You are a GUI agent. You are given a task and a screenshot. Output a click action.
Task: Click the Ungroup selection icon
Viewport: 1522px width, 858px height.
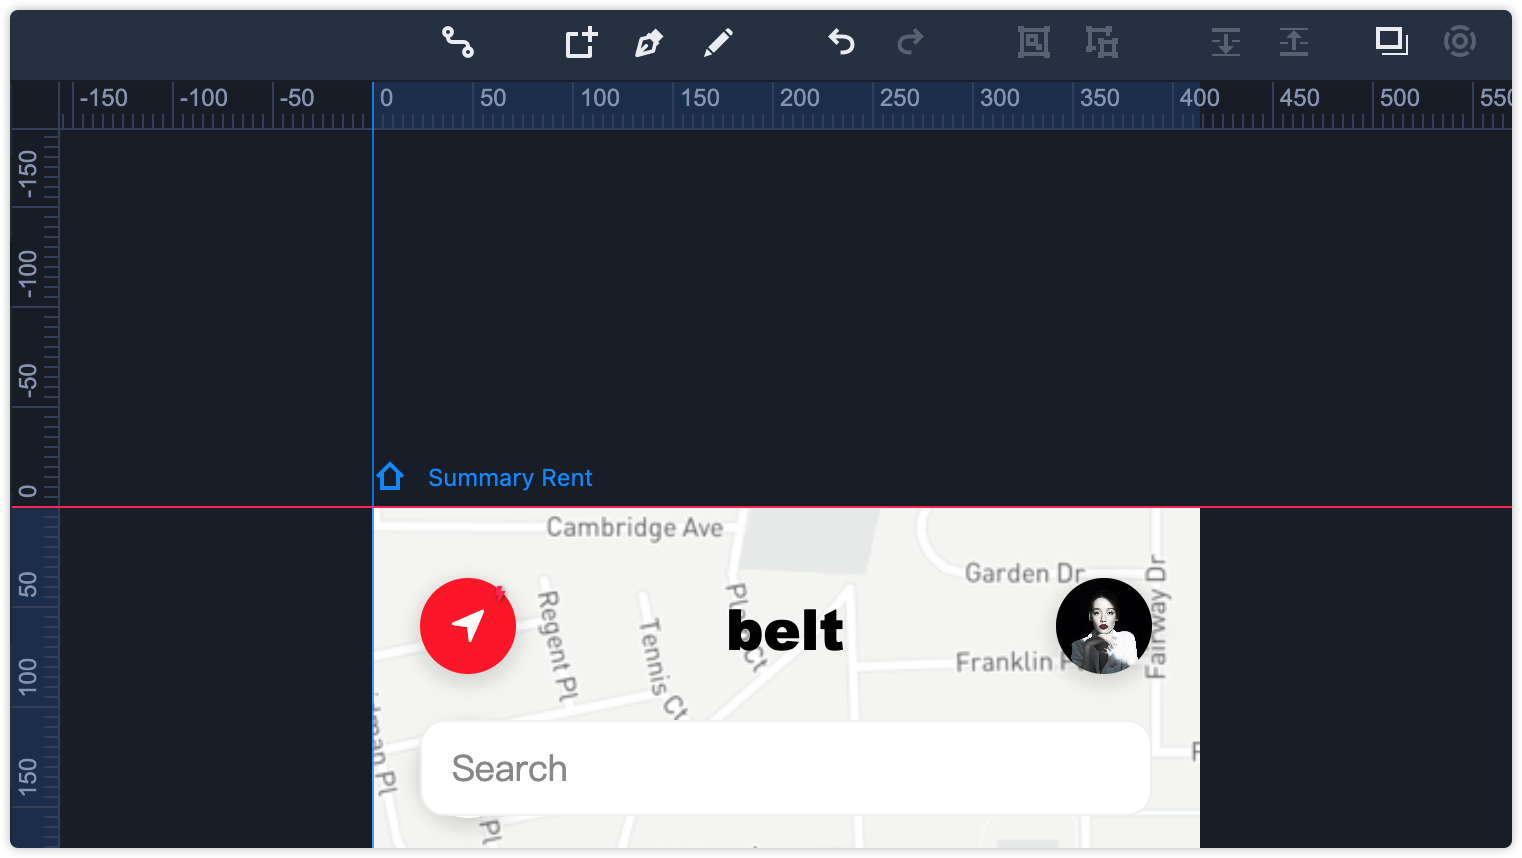point(1101,42)
